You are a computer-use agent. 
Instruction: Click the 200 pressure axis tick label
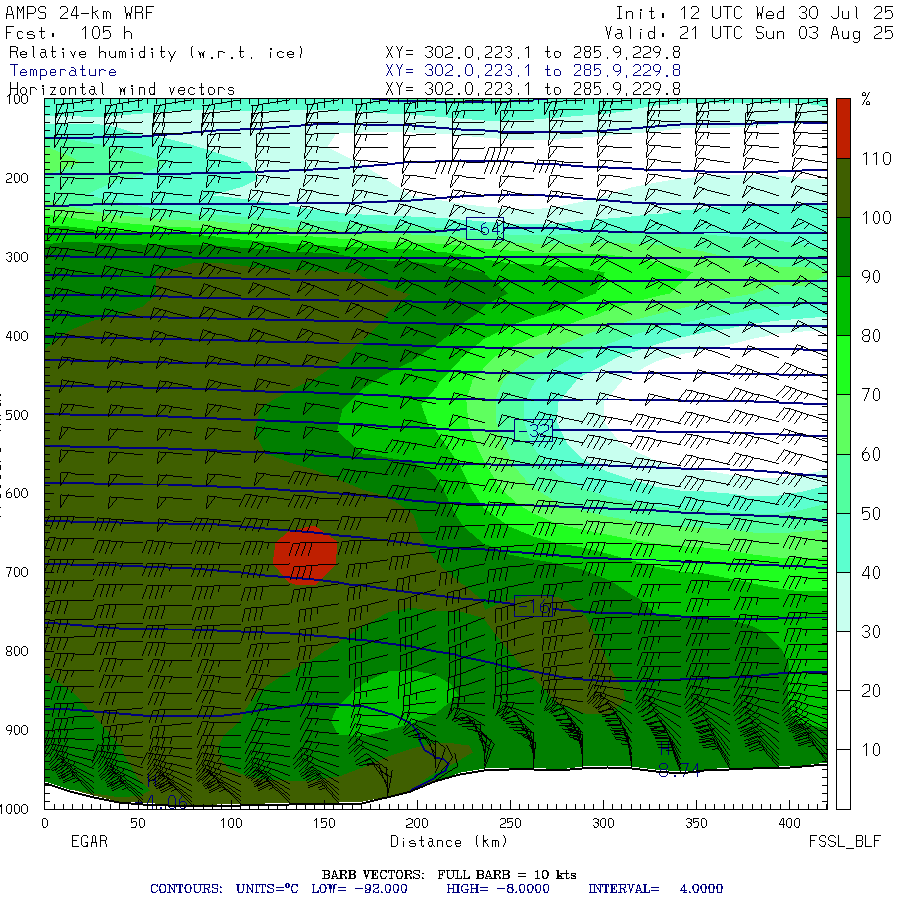click(17, 178)
